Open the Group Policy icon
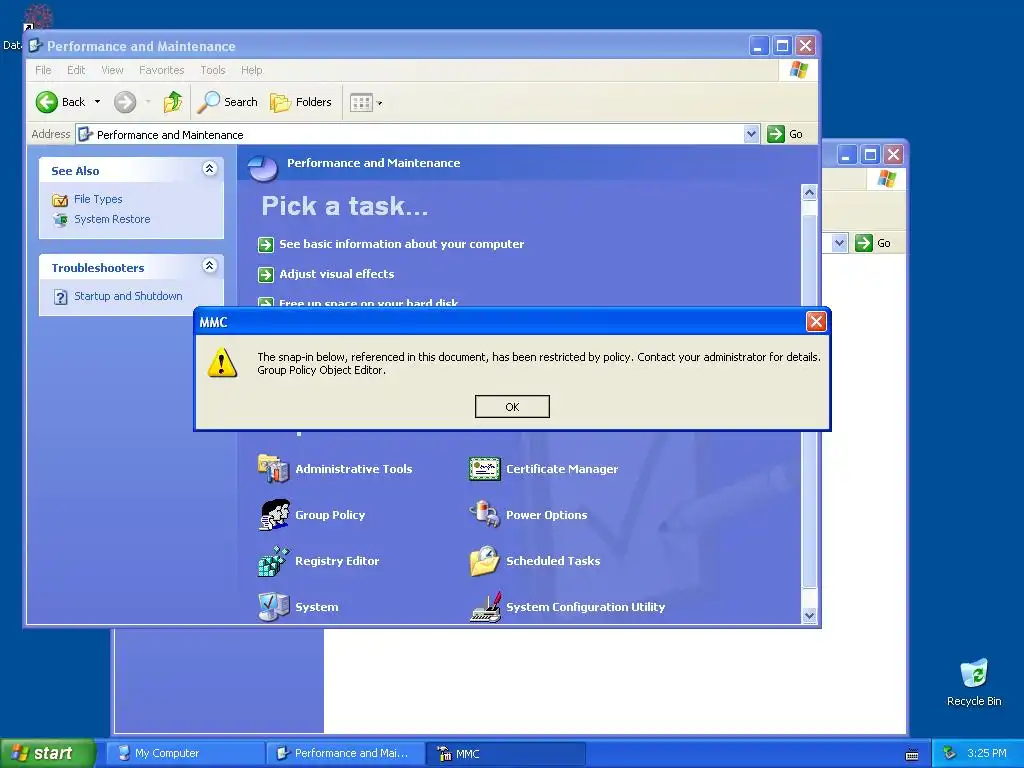This screenshot has height=768, width=1024. pyautogui.click(x=273, y=515)
